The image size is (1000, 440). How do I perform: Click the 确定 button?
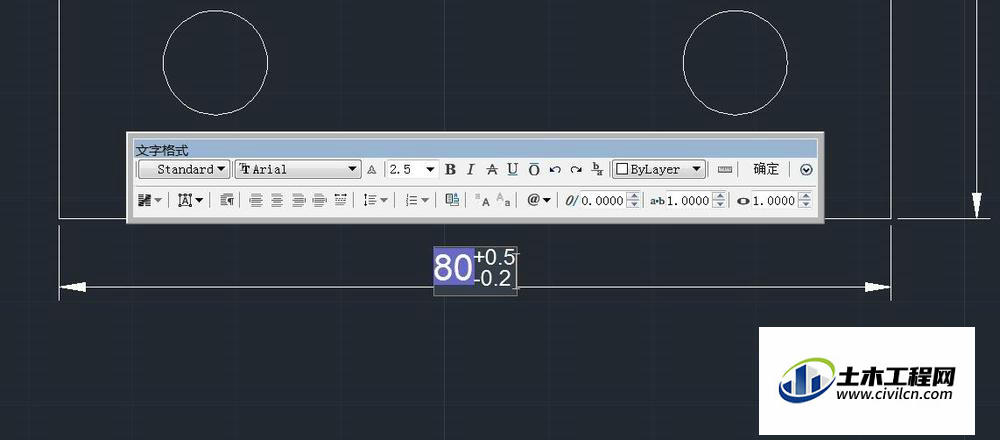tap(766, 169)
